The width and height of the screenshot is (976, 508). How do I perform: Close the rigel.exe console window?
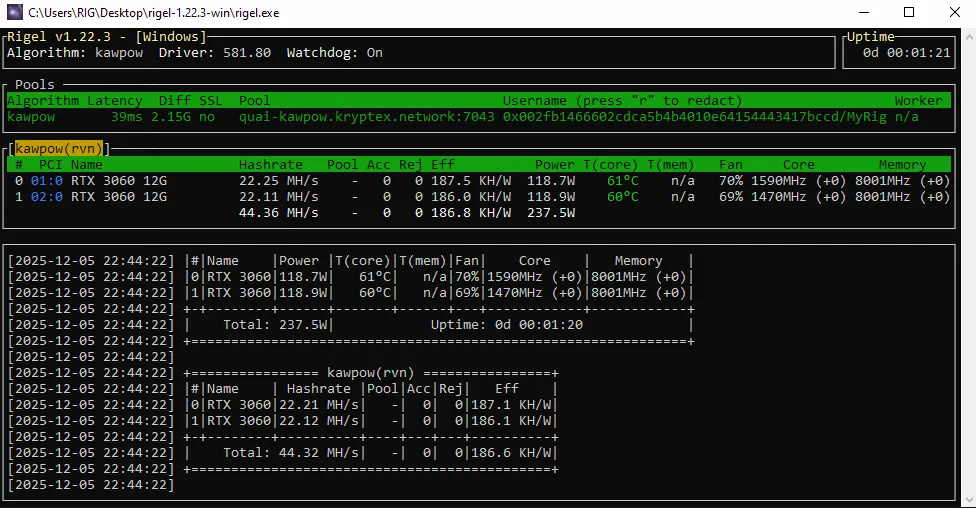(x=953, y=13)
